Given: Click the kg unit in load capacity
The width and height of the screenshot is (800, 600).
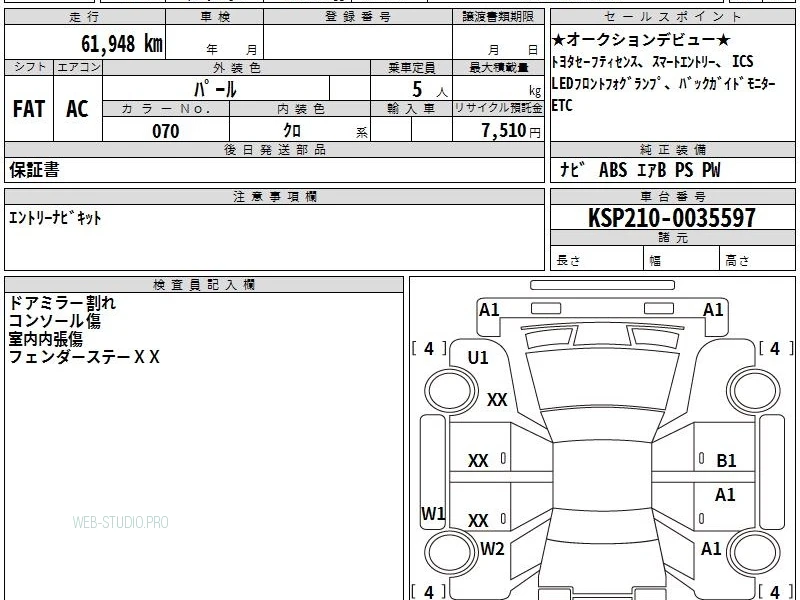Looking at the screenshot, I should (535, 91).
